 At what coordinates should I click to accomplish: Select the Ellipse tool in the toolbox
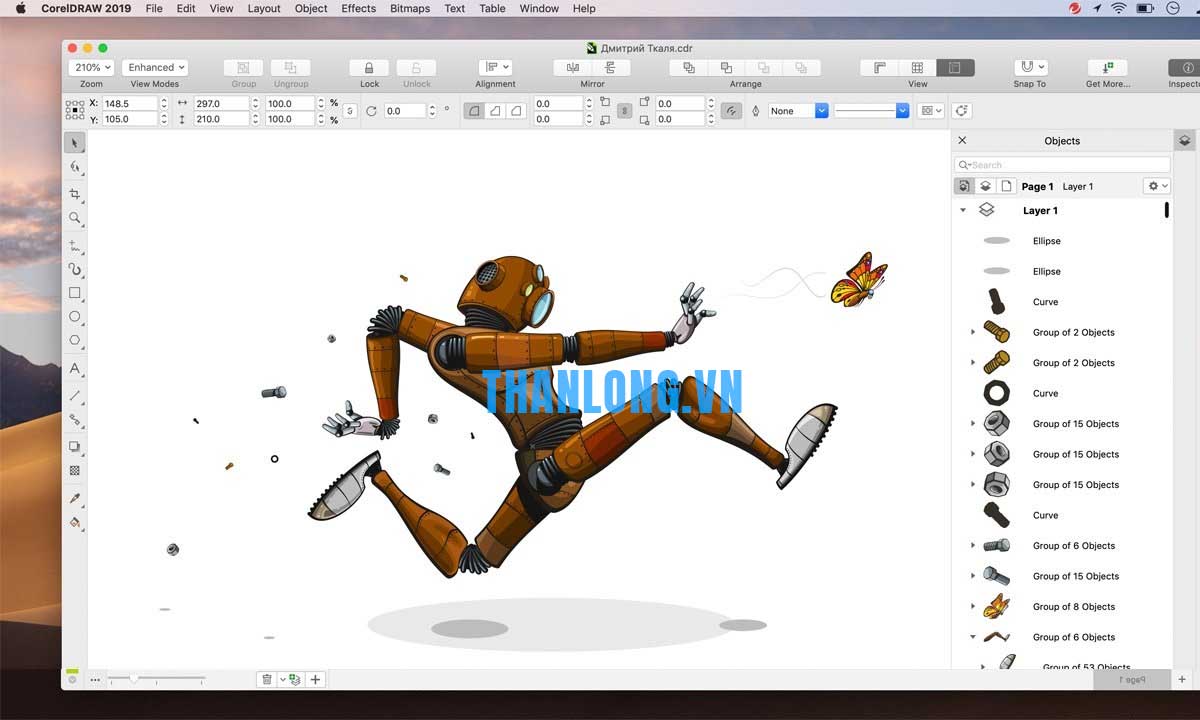point(75,317)
